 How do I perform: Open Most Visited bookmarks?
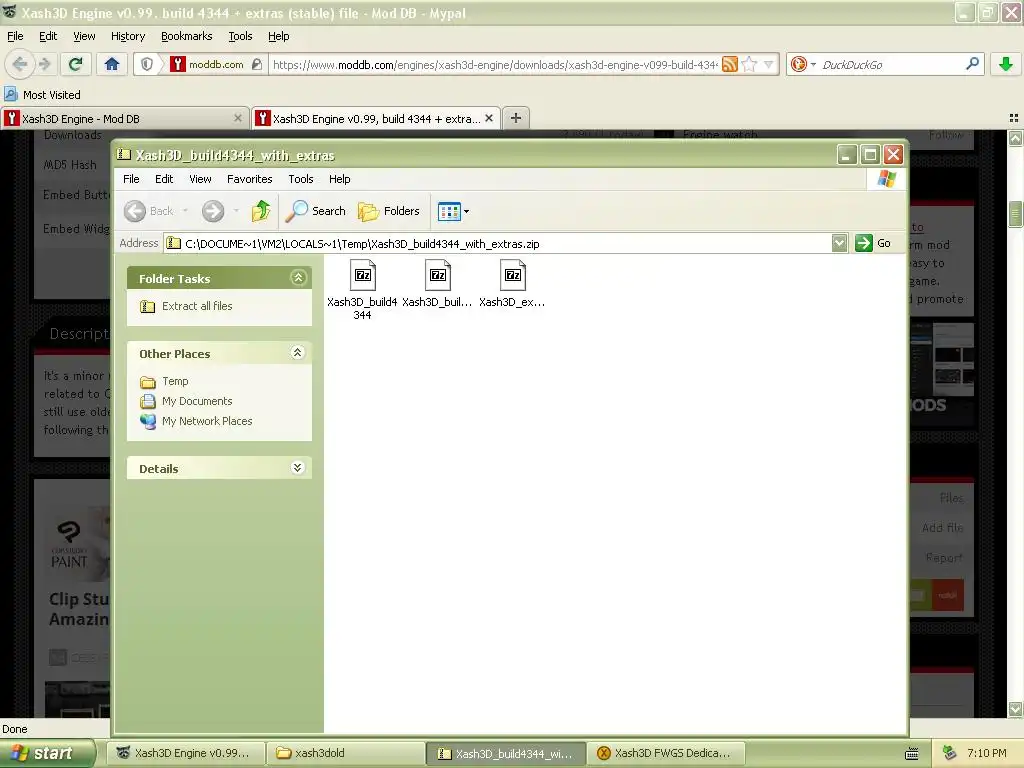42,95
